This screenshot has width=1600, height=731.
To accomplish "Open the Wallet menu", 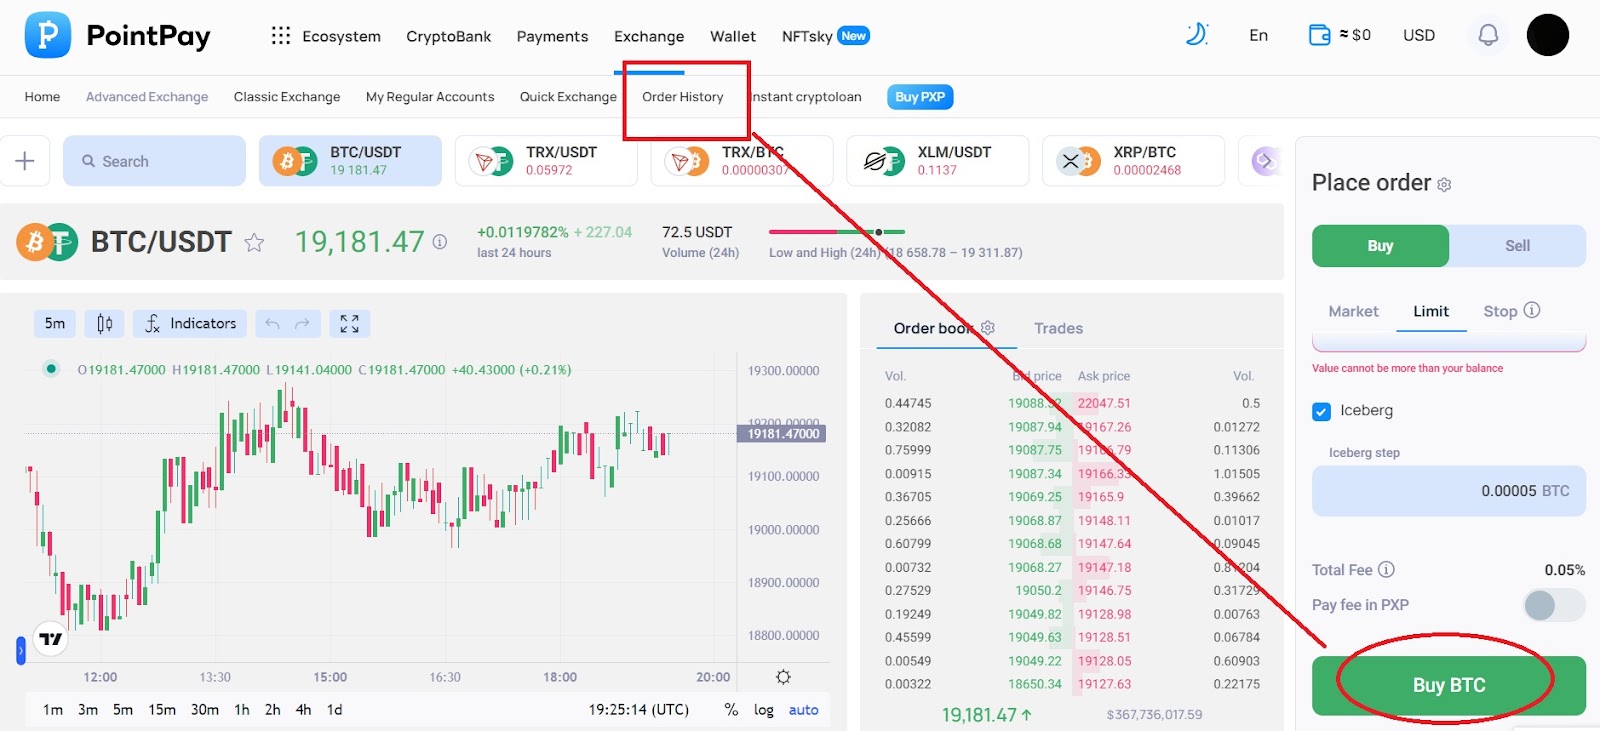I will pos(733,36).
